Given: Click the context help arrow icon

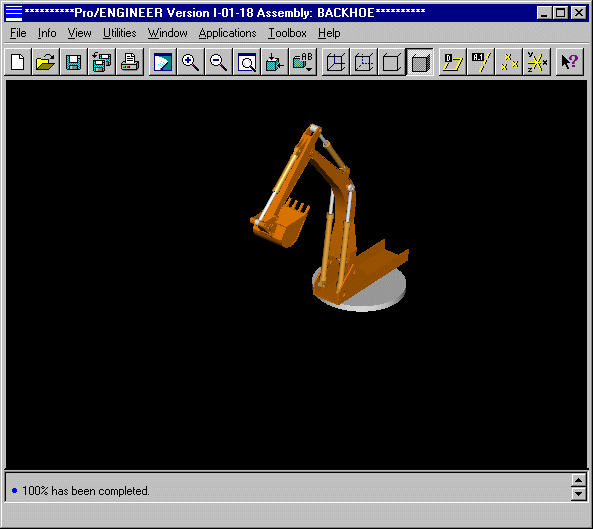Looking at the screenshot, I should point(570,62).
